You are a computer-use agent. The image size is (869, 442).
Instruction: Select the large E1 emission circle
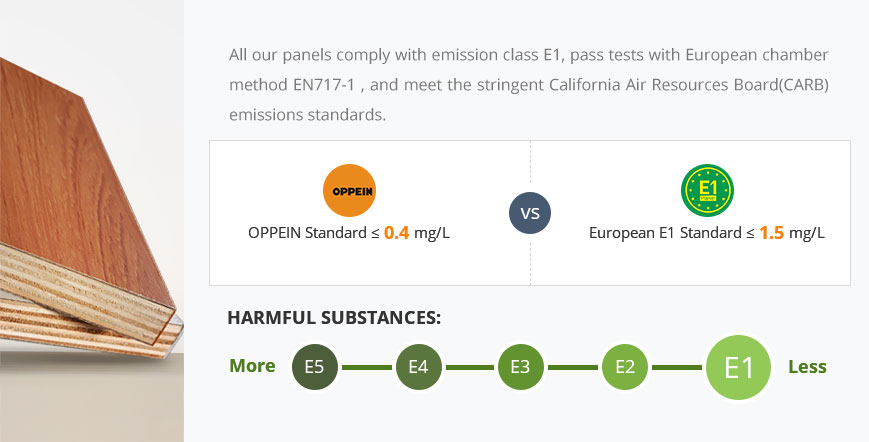click(738, 367)
